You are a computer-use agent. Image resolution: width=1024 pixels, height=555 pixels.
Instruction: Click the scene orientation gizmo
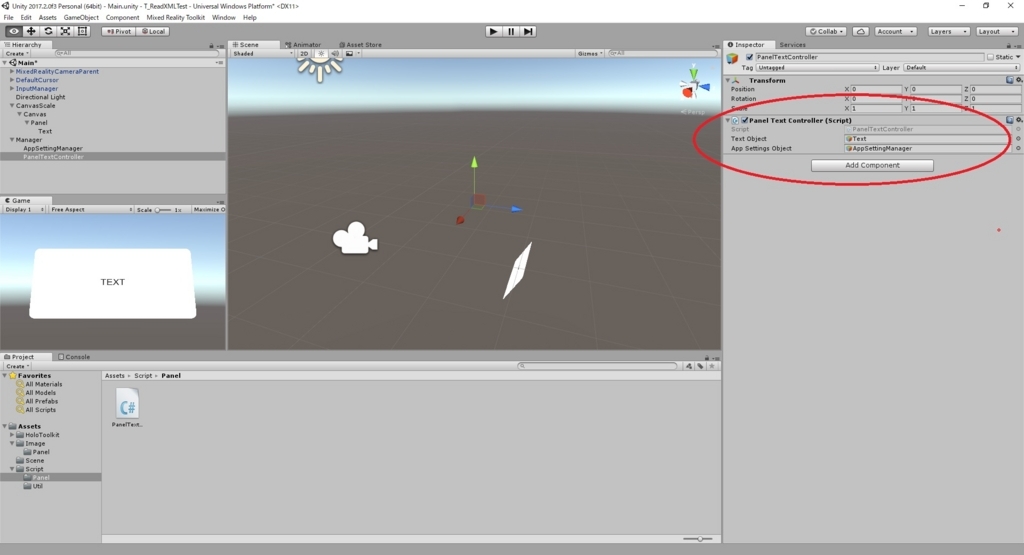click(694, 85)
